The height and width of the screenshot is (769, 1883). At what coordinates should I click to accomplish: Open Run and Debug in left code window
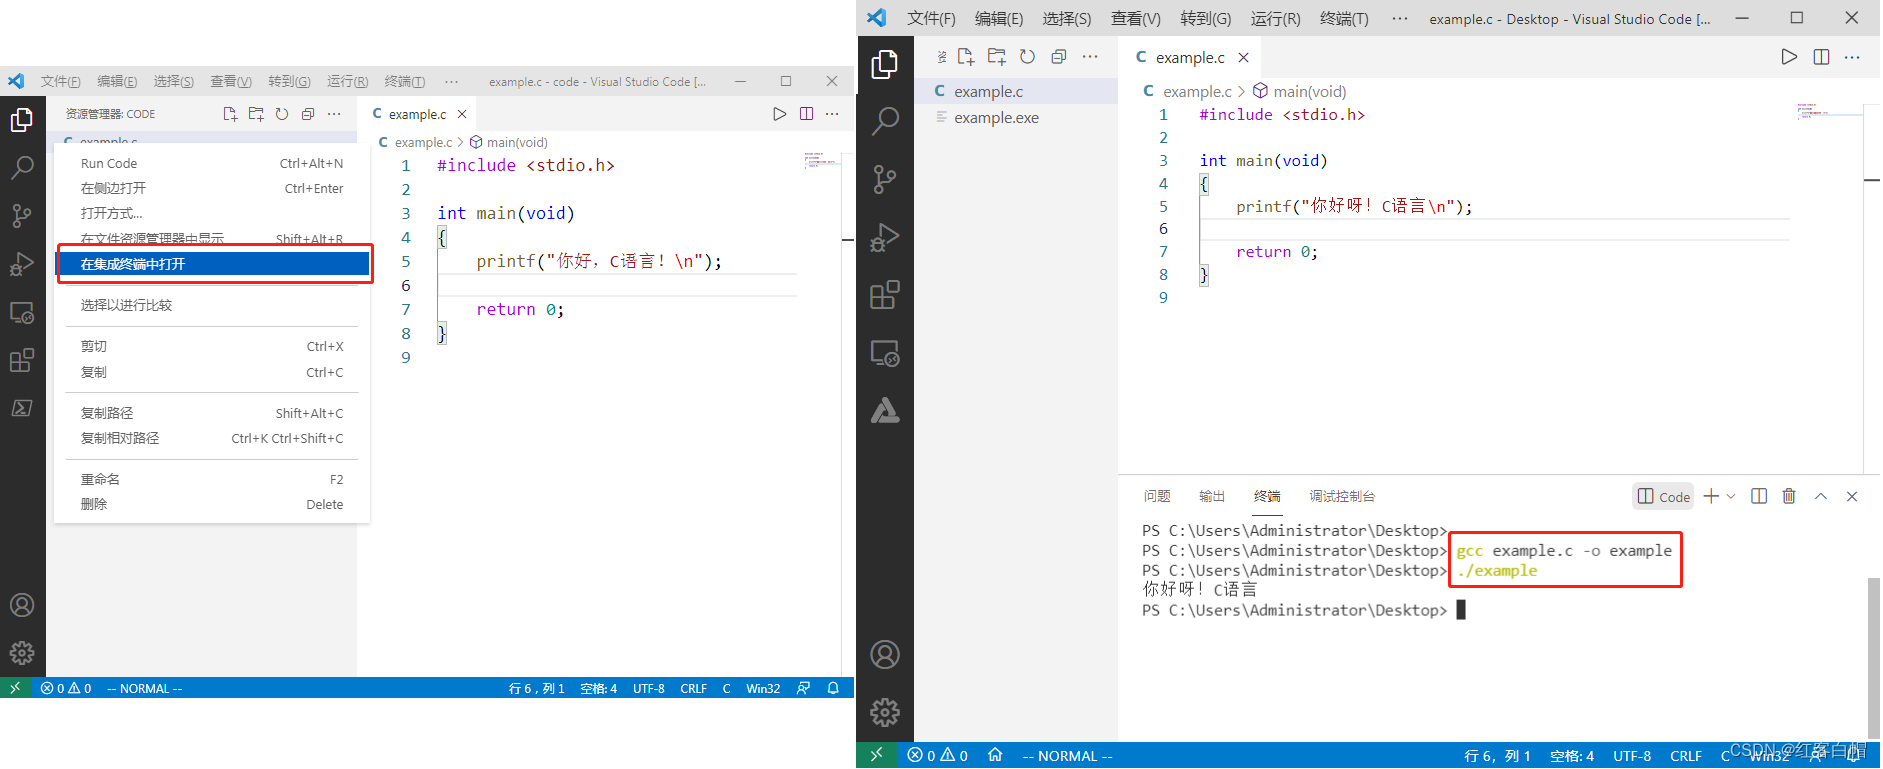22,264
